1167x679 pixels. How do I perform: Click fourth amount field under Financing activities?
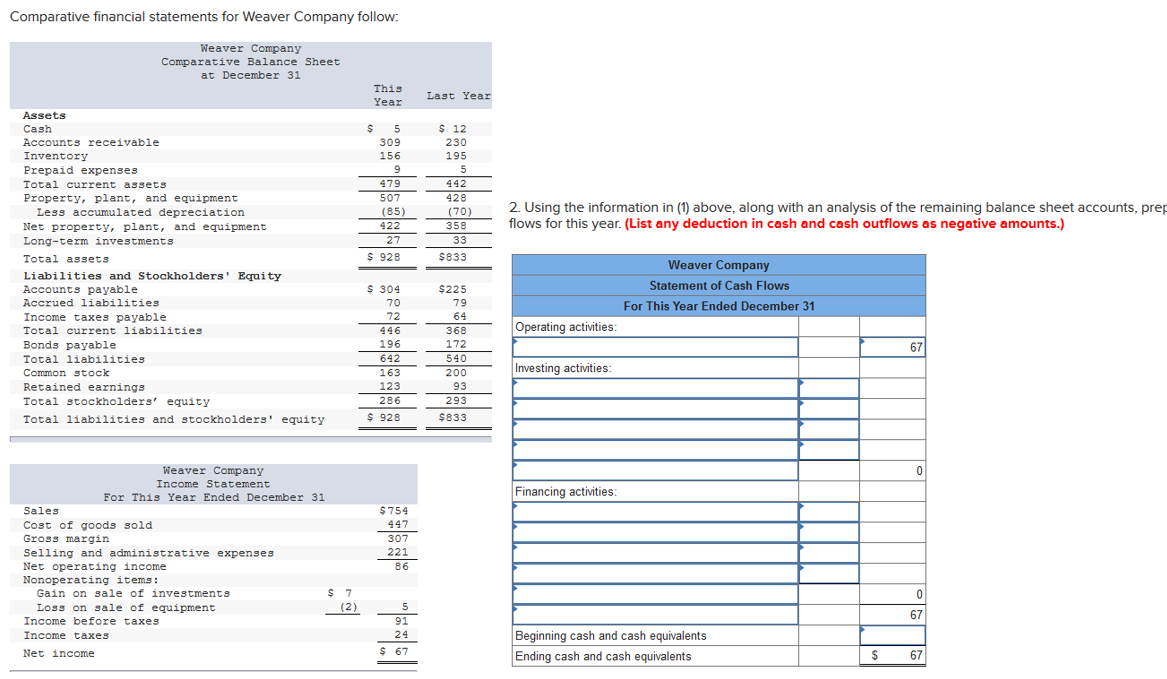pos(828,573)
